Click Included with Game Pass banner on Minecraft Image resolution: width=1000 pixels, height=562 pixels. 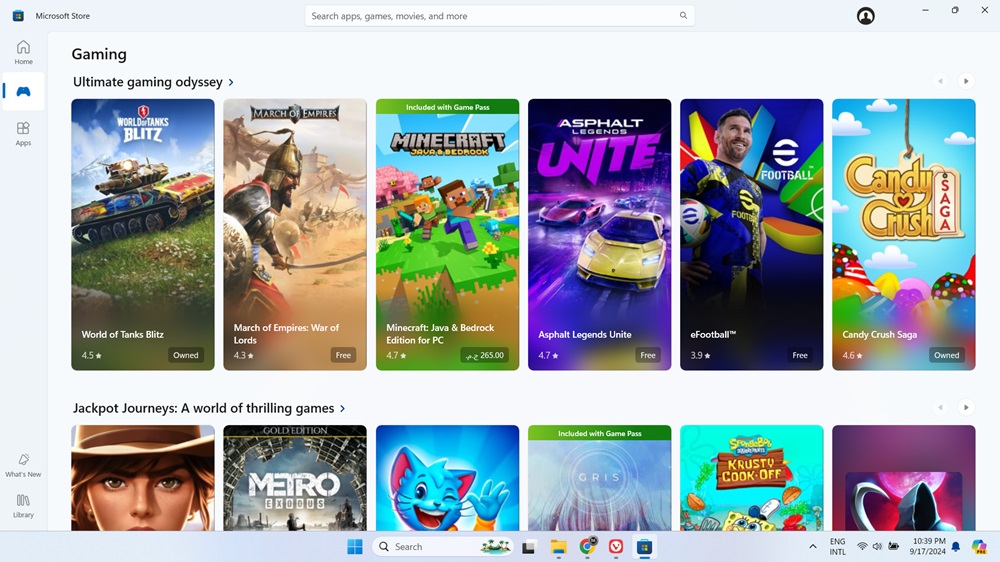pyautogui.click(x=447, y=107)
